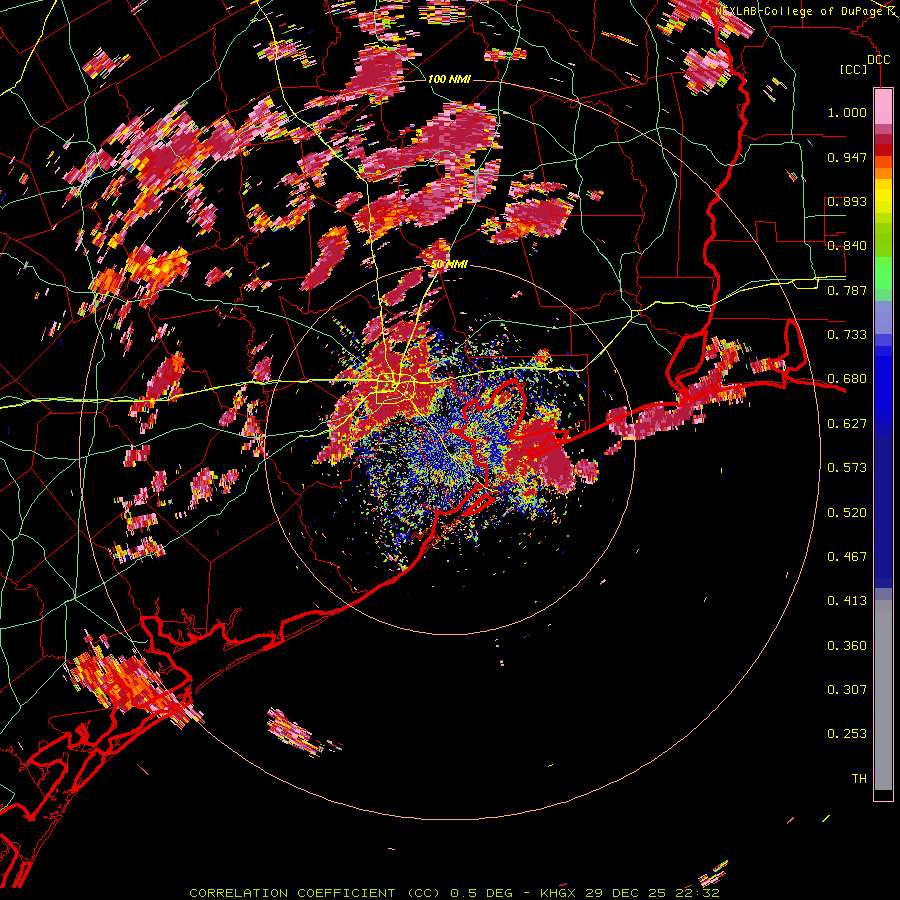Click the [CC] units label
The width and height of the screenshot is (900, 900).
(854, 70)
